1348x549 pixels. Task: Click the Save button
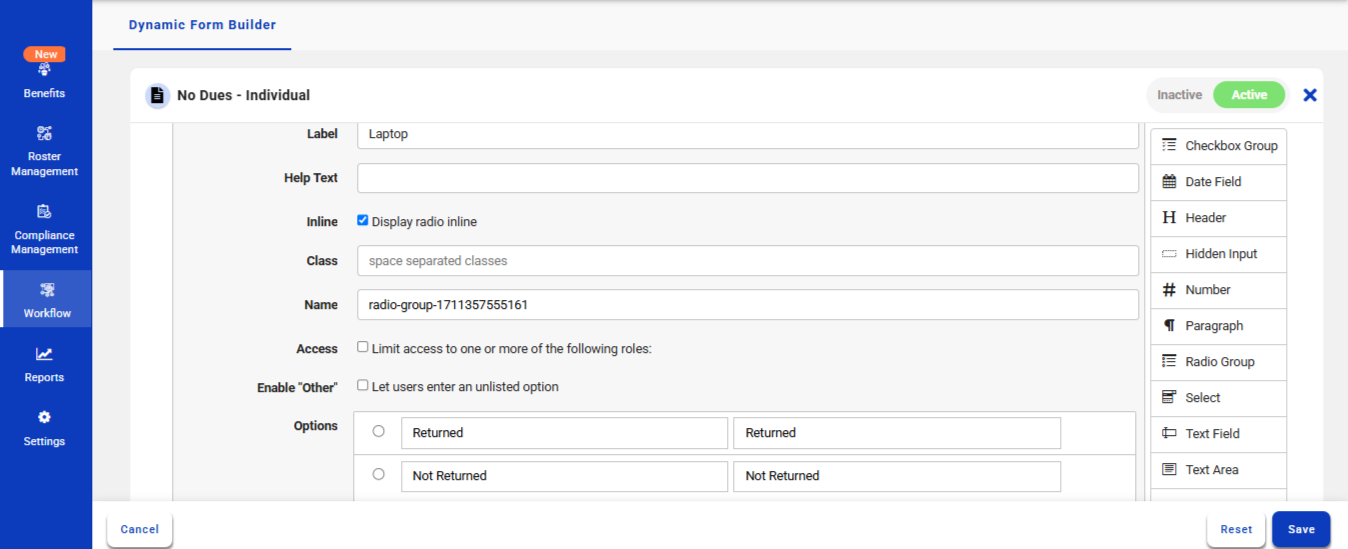pos(1300,529)
